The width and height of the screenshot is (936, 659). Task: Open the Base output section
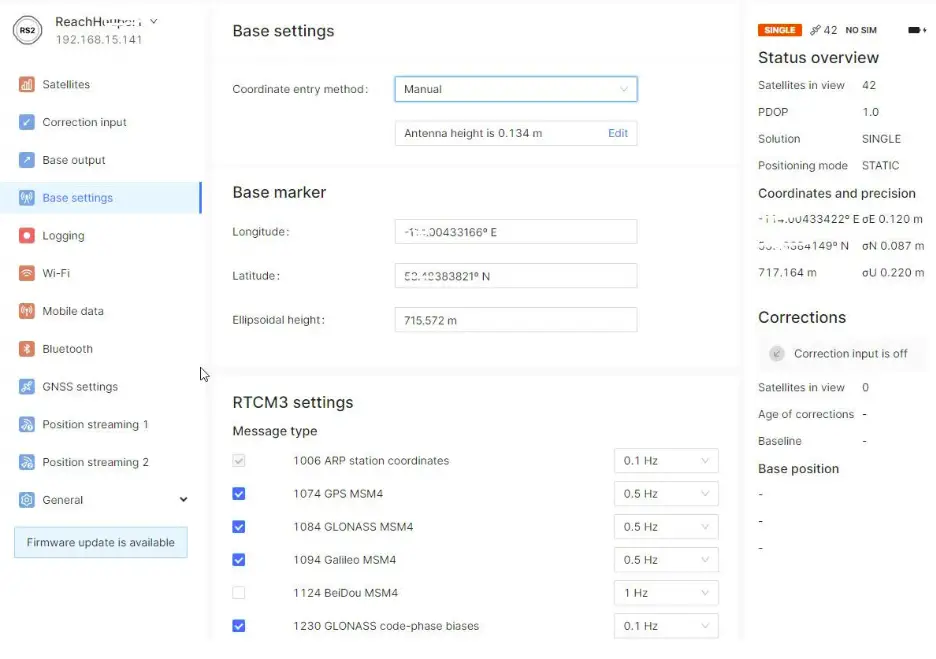point(76,160)
